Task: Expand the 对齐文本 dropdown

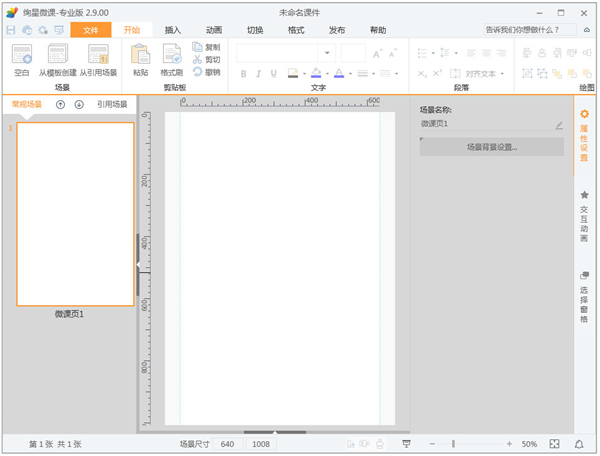Action: [x=502, y=73]
